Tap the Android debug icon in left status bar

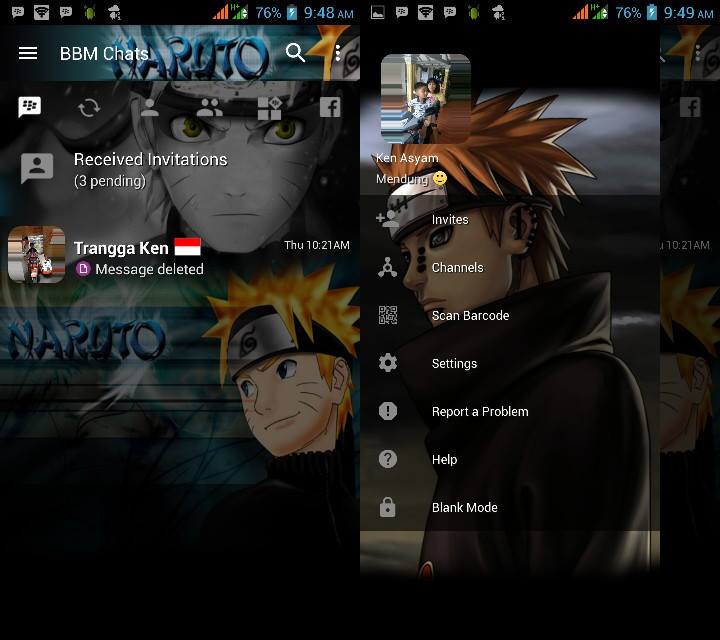coord(90,12)
